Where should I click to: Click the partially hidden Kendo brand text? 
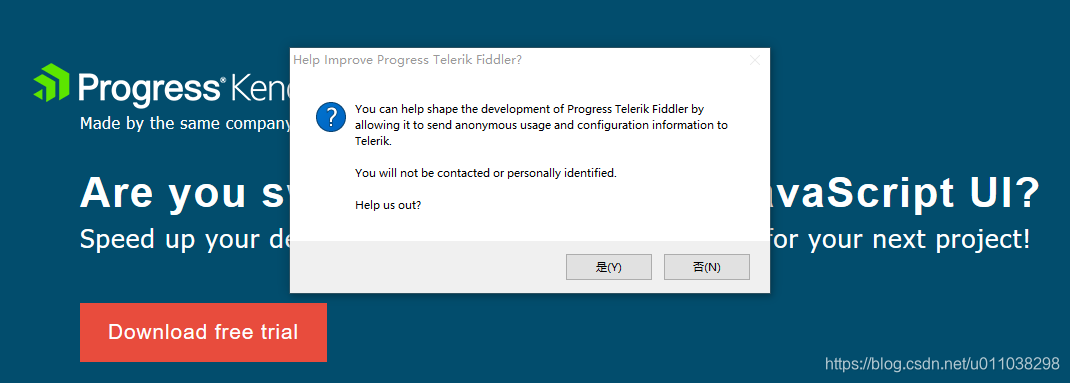[261, 87]
